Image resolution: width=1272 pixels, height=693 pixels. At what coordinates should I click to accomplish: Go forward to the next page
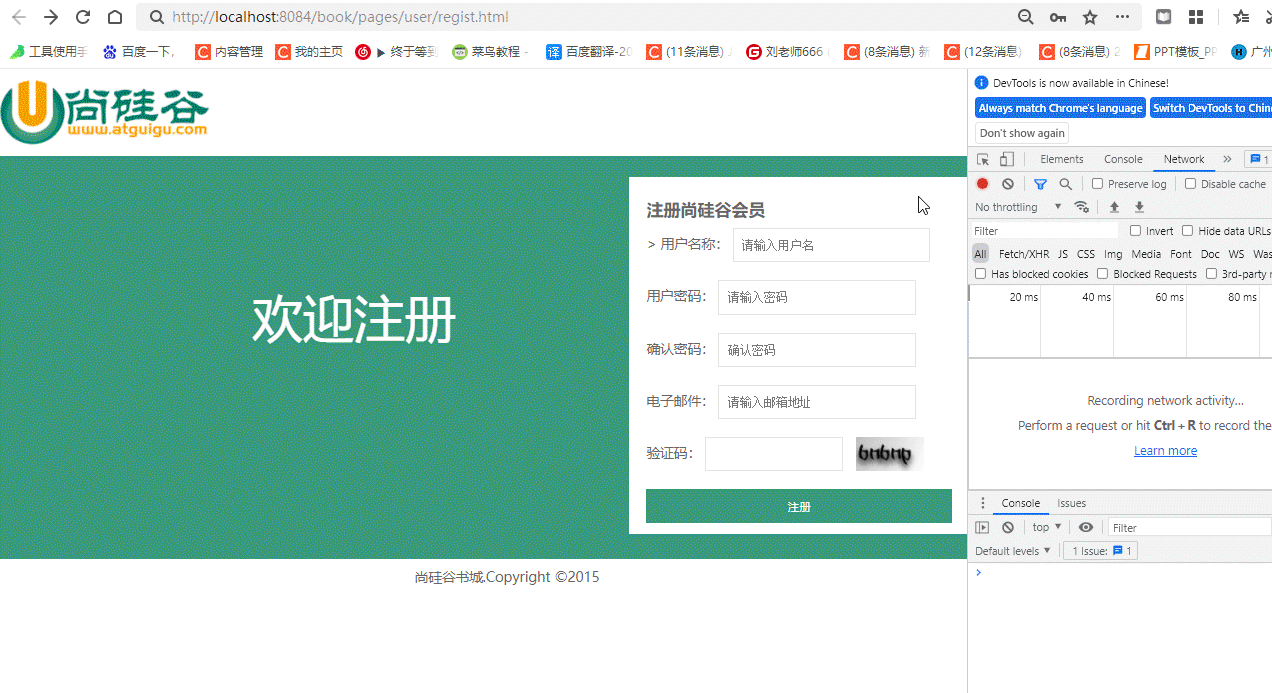[51, 17]
